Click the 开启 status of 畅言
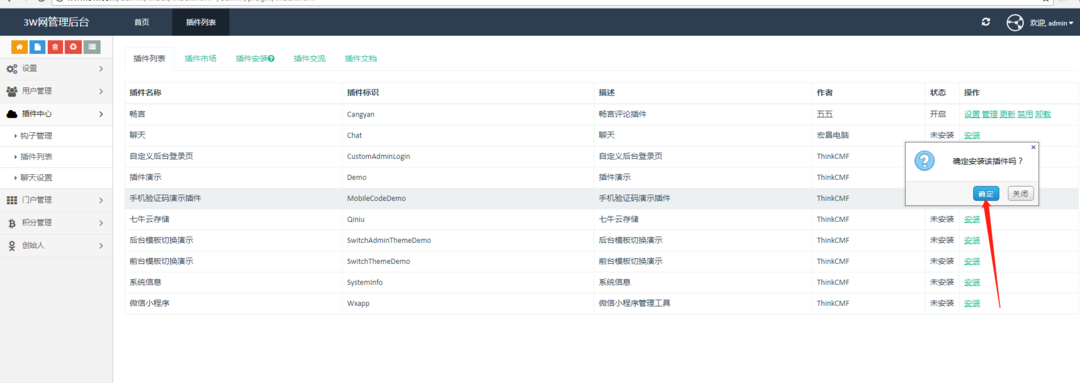This screenshot has height=383, width=1080. (x=937, y=114)
